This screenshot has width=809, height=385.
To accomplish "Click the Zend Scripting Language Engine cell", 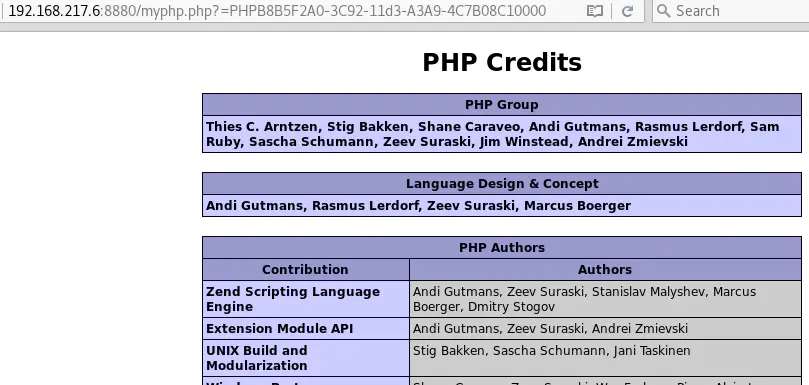I will (305, 299).
